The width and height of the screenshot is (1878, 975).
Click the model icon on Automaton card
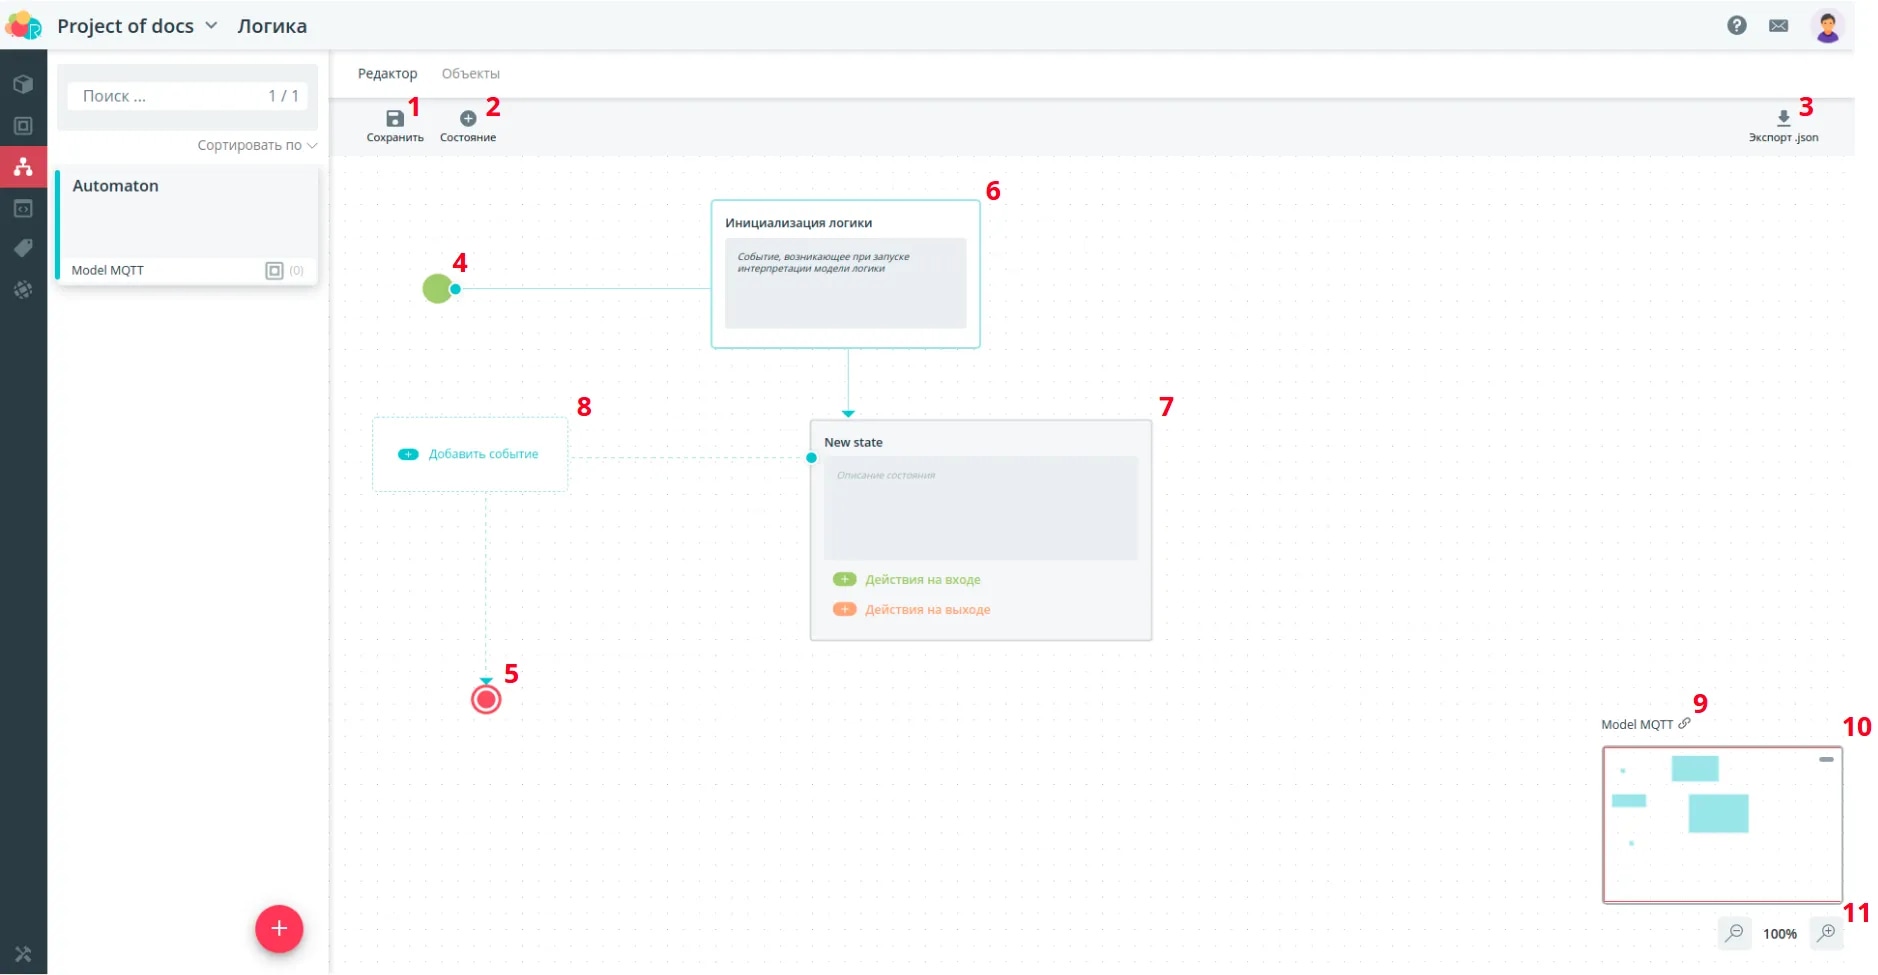click(x=274, y=270)
